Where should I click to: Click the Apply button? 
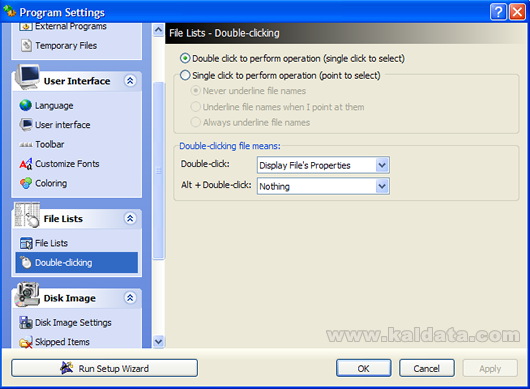(490, 368)
